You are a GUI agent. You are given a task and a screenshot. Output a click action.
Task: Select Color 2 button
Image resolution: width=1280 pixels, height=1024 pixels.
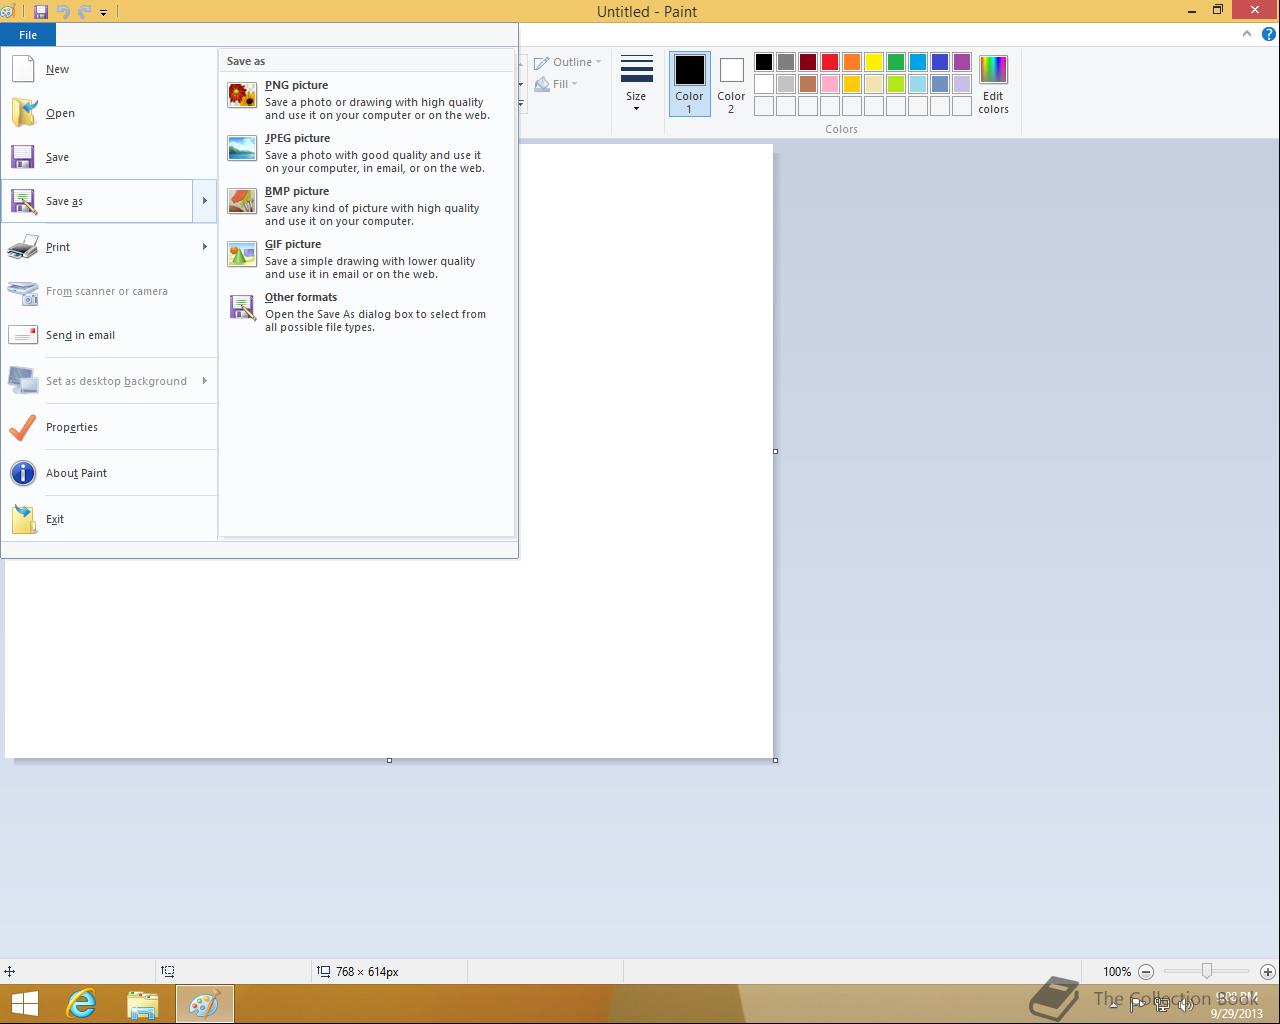click(x=731, y=84)
